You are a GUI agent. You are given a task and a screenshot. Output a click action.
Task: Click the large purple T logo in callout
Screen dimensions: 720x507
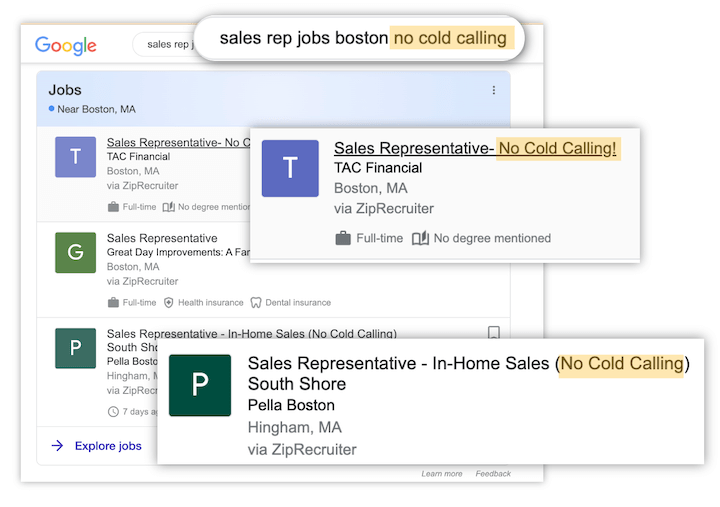290,168
